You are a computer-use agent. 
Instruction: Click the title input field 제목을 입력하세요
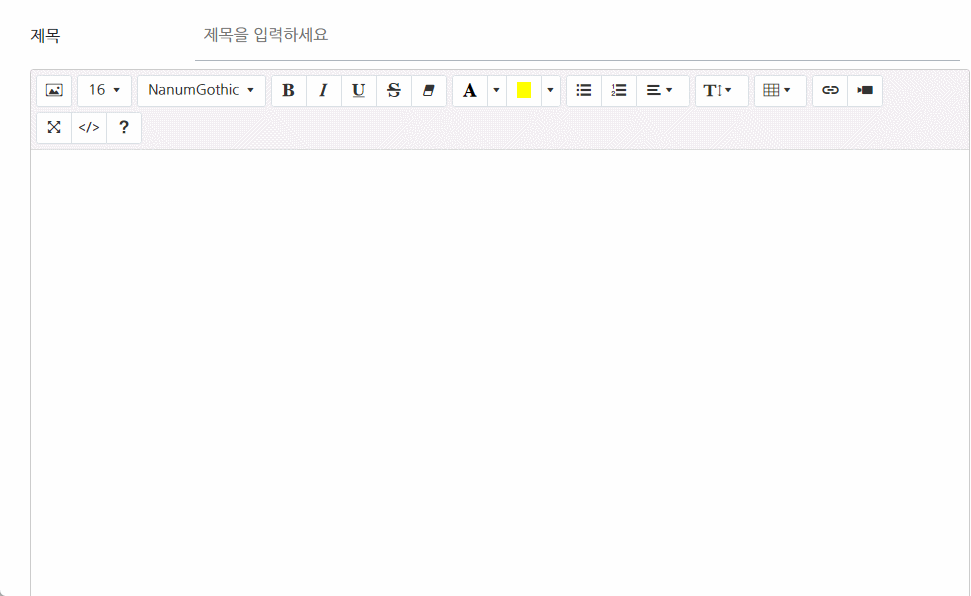[577, 35]
